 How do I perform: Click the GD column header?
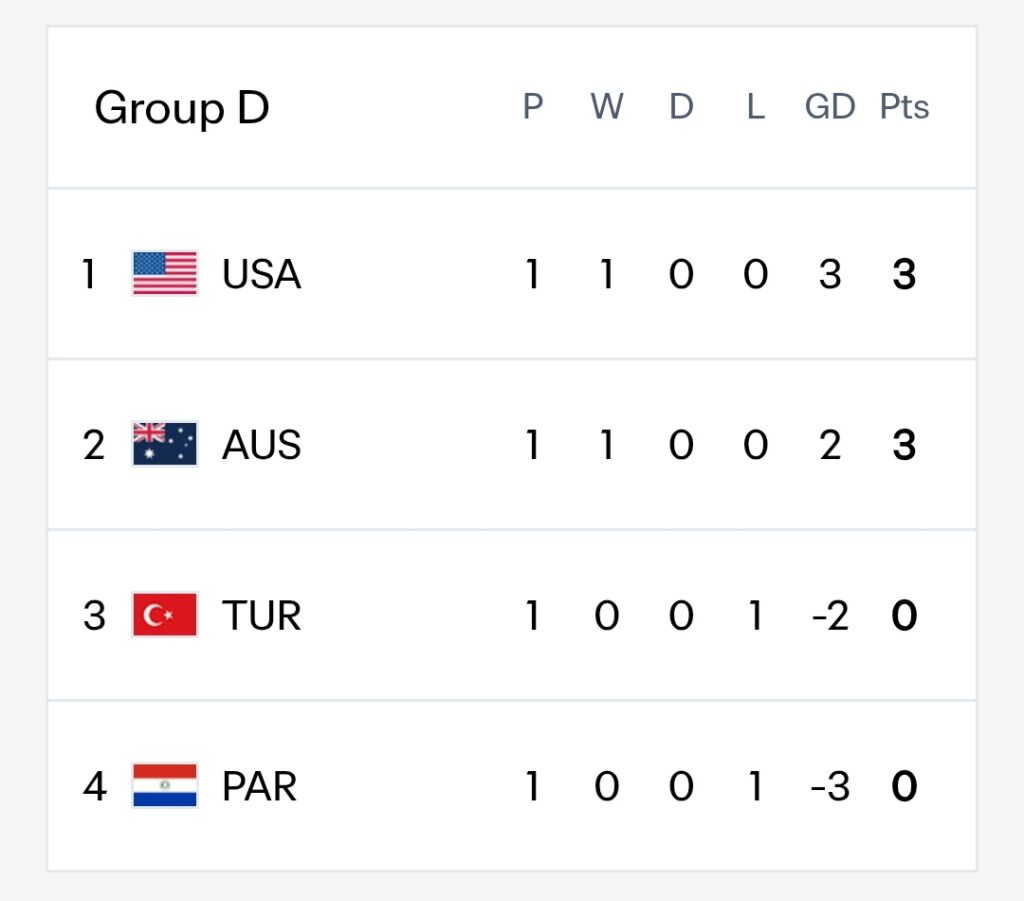pos(830,106)
